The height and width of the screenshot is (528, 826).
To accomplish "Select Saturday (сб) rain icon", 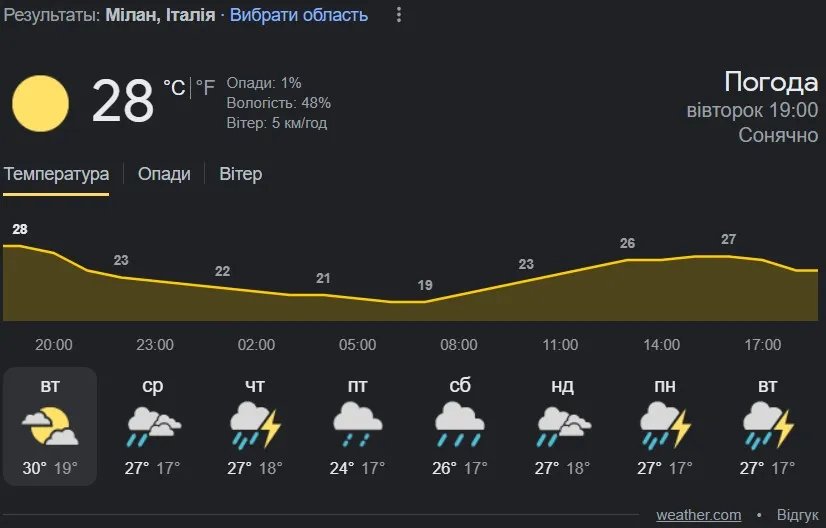I will point(459,425).
